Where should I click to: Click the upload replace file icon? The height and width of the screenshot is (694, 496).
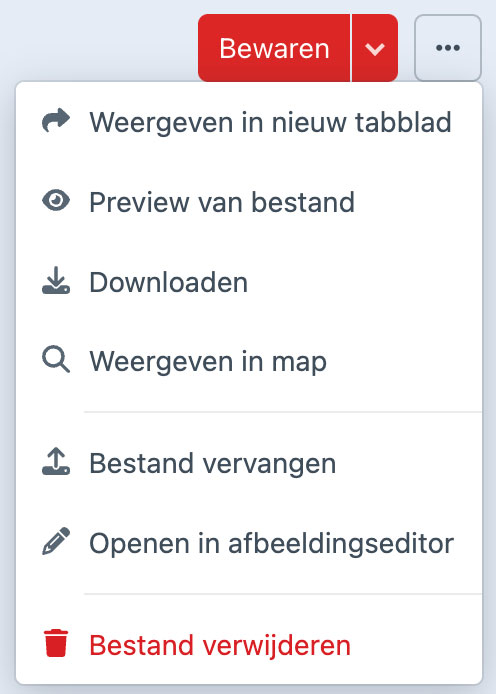(x=56, y=461)
